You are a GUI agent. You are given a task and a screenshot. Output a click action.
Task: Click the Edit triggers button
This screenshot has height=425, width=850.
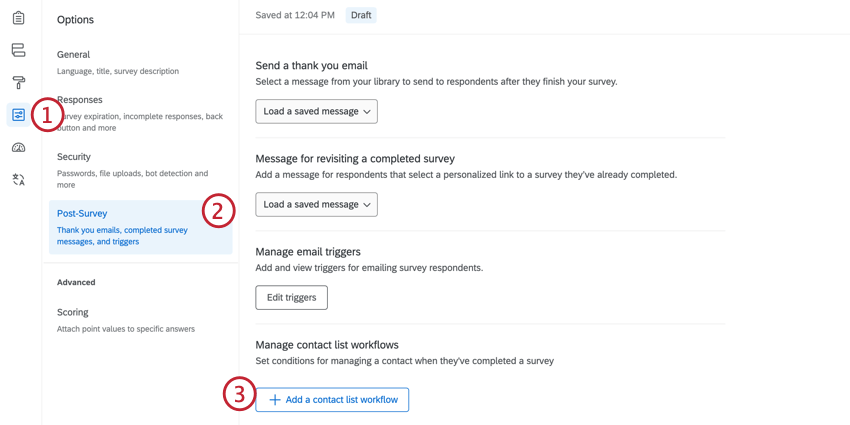[291, 297]
